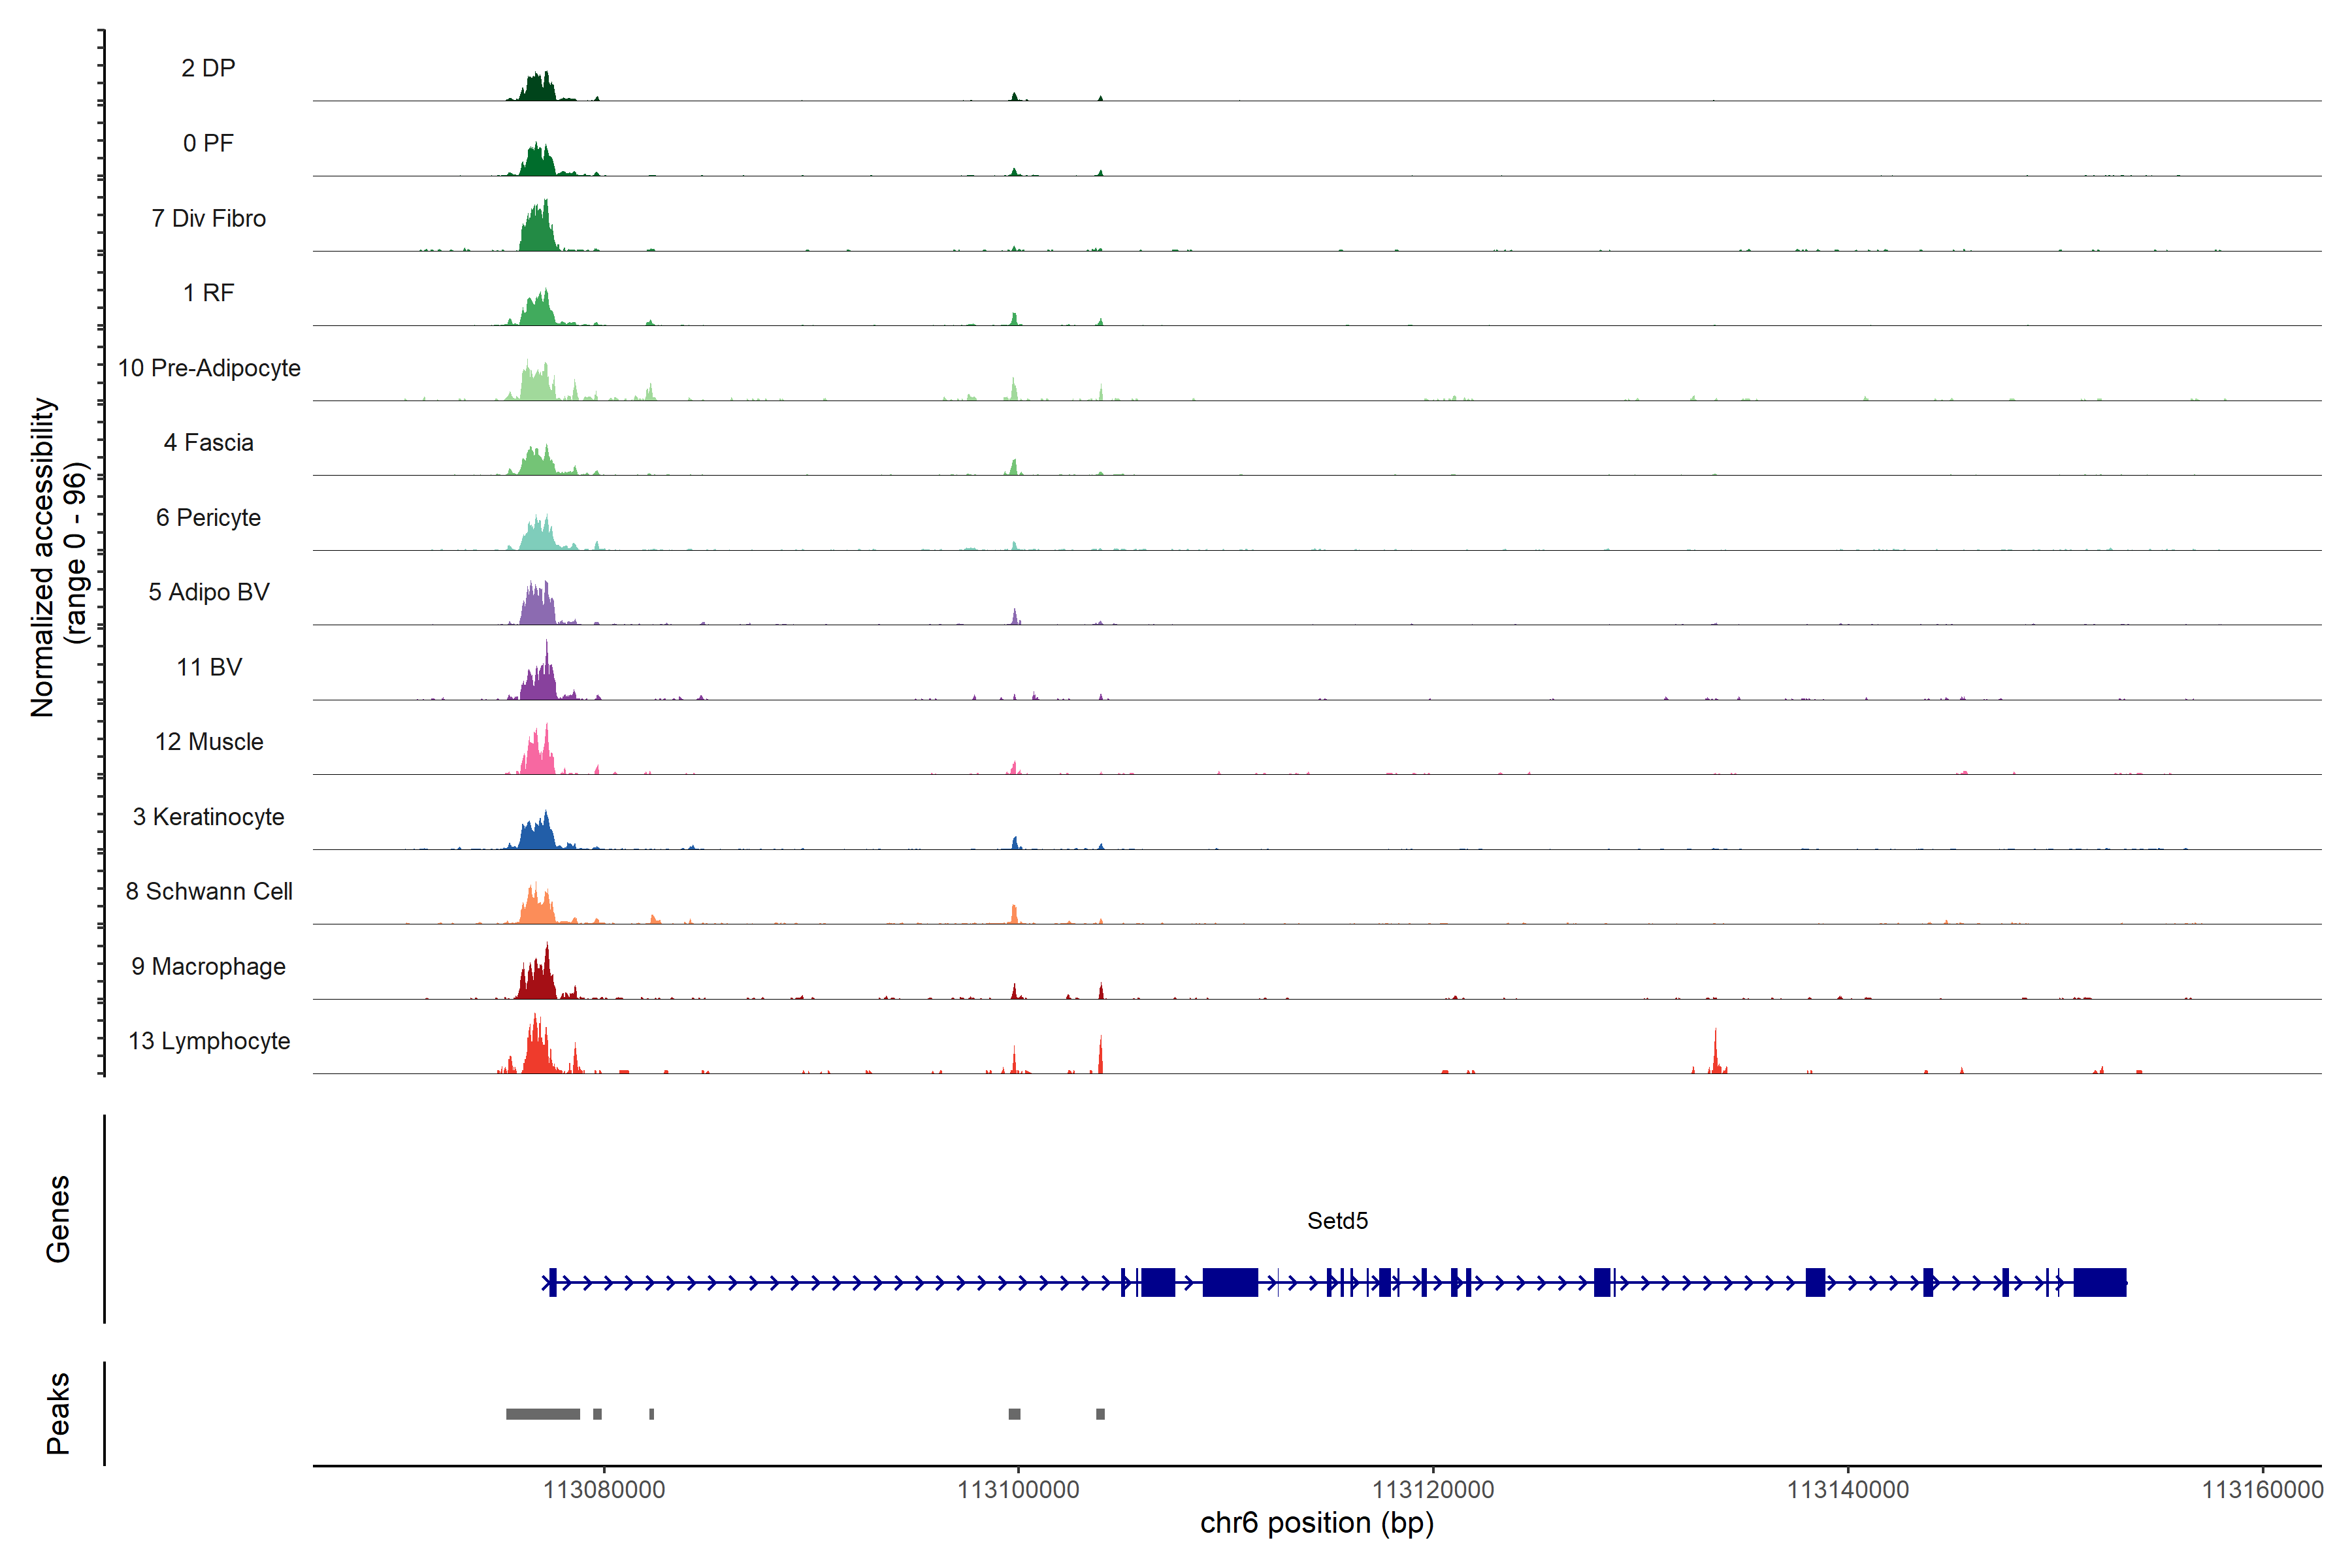Click the 6 Pericyte track label

[x=208, y=517]
